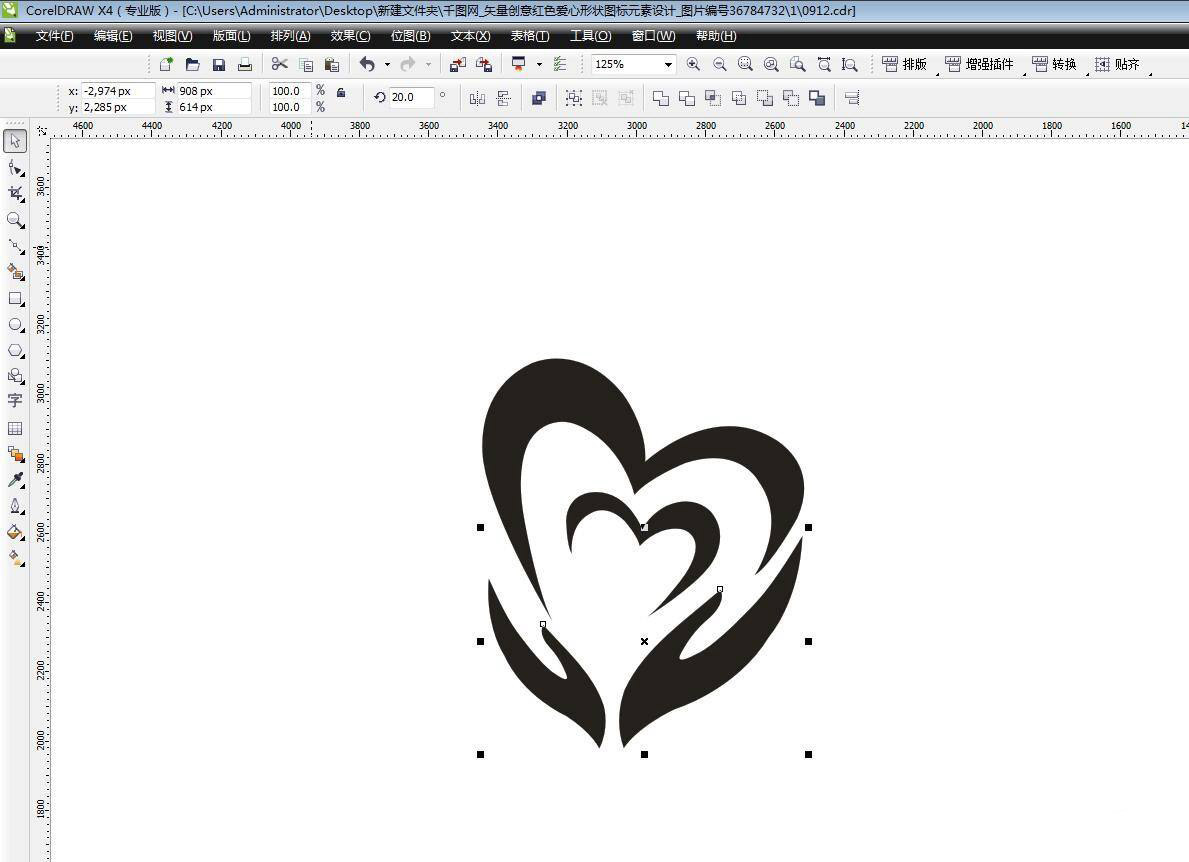Screen dimensions: 1189x862
Task: Select the Eyedropper tool
Action: coord(15,481)
